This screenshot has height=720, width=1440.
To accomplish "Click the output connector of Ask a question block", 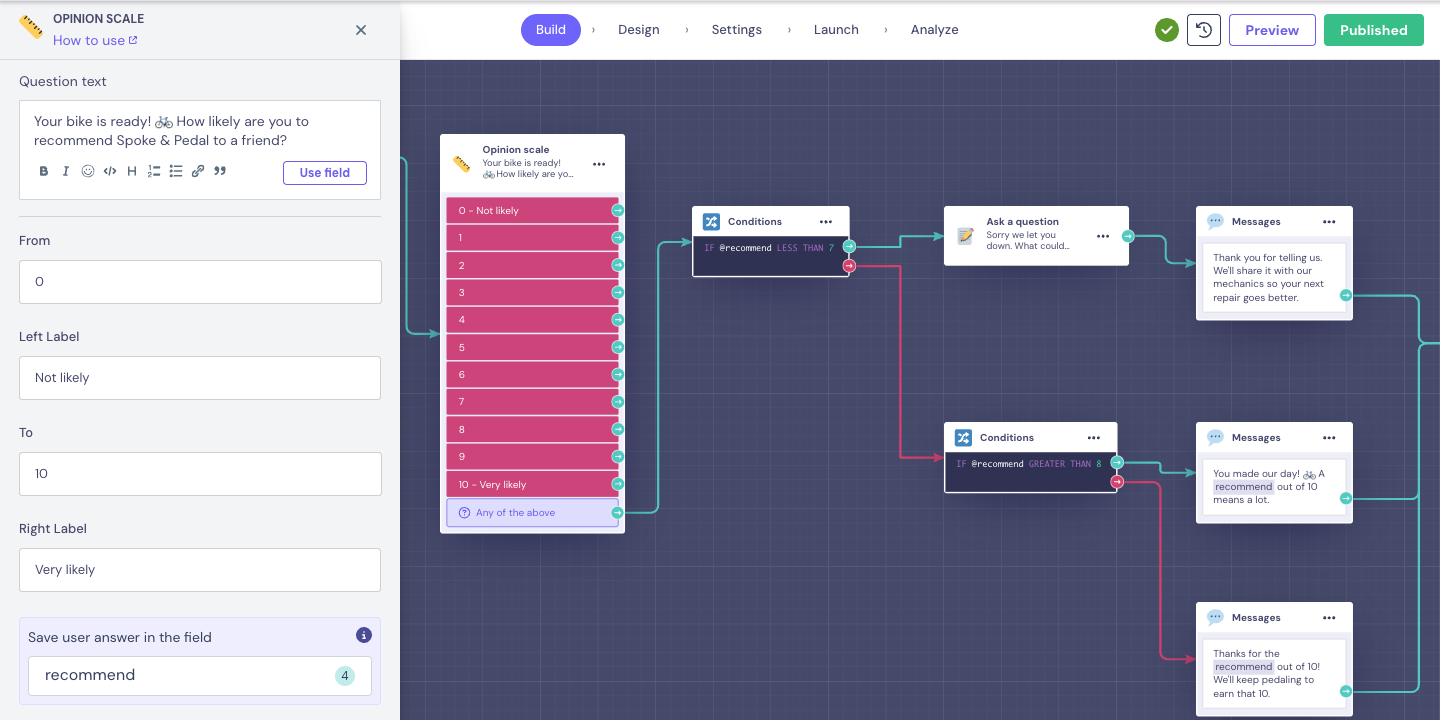I will [x=1128, y=236].
